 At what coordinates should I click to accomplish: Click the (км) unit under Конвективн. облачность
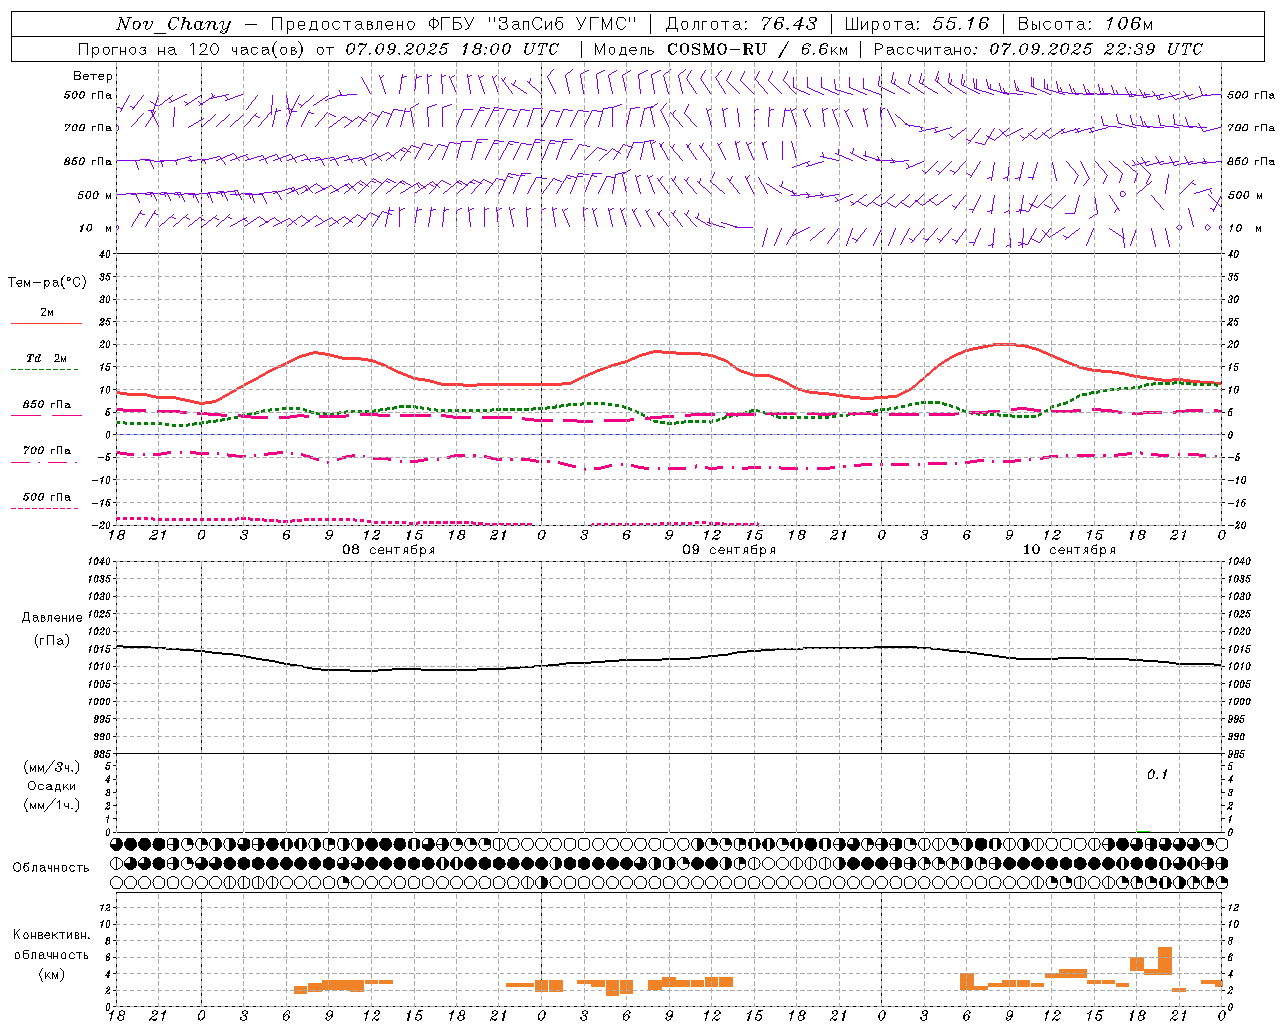[x=51, y=974]
